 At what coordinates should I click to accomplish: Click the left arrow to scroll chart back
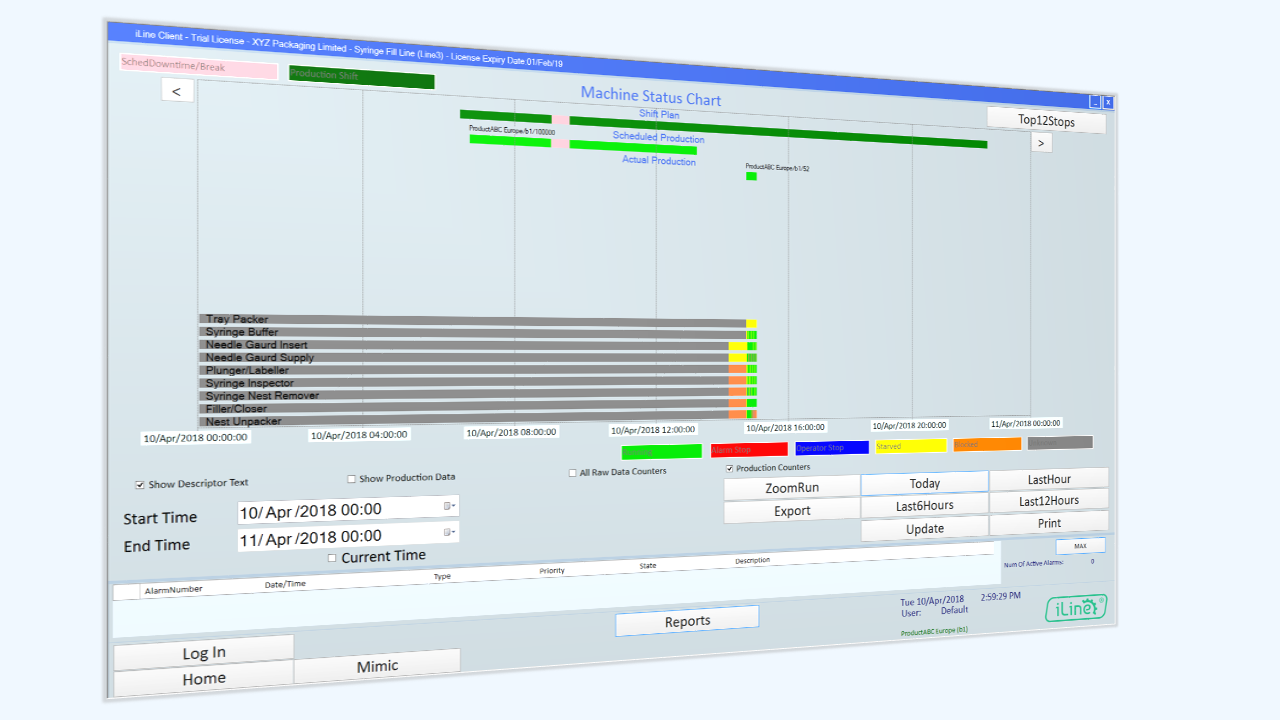[x=177, y=90]
